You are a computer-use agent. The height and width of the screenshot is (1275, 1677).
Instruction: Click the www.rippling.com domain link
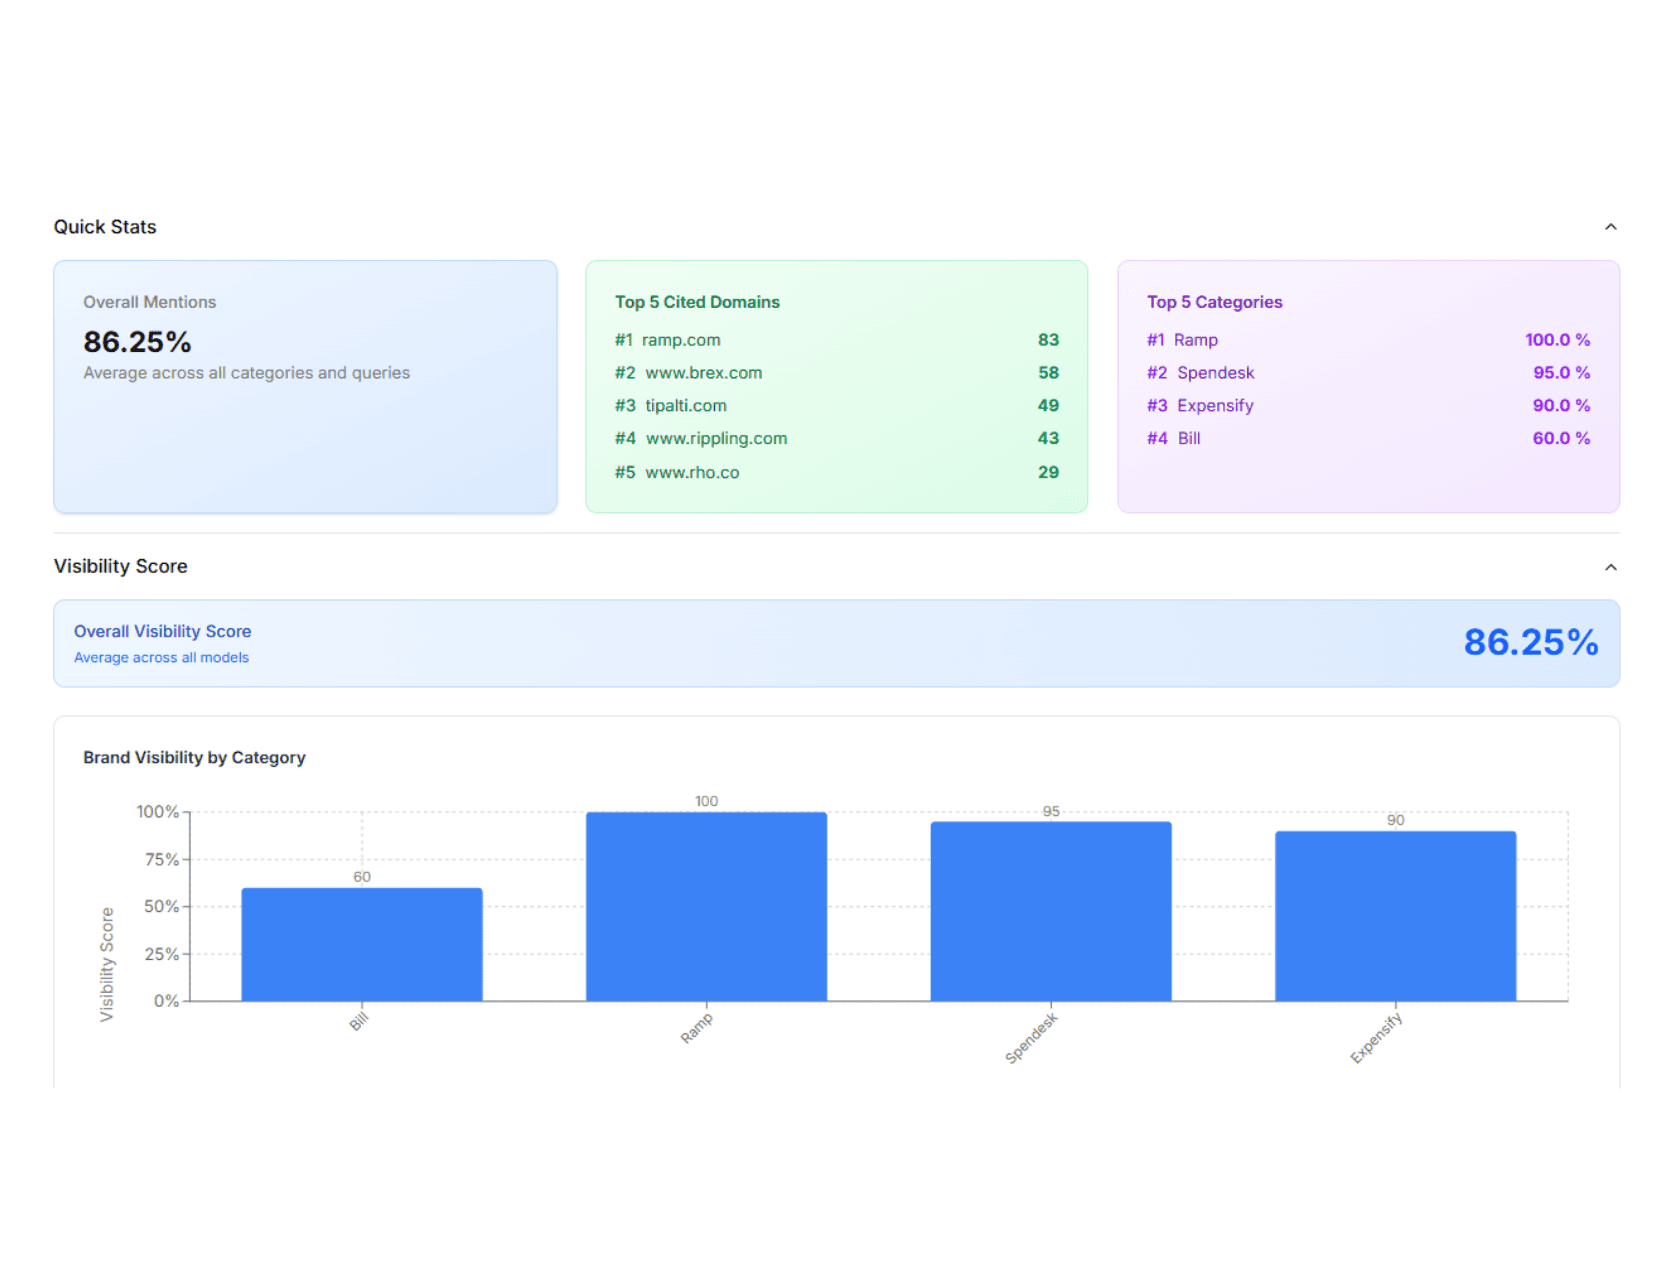coord(716,438)
